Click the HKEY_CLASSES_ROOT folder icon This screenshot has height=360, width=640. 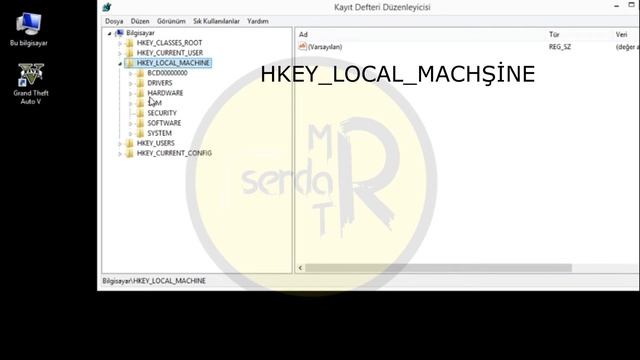click(130, 43)
